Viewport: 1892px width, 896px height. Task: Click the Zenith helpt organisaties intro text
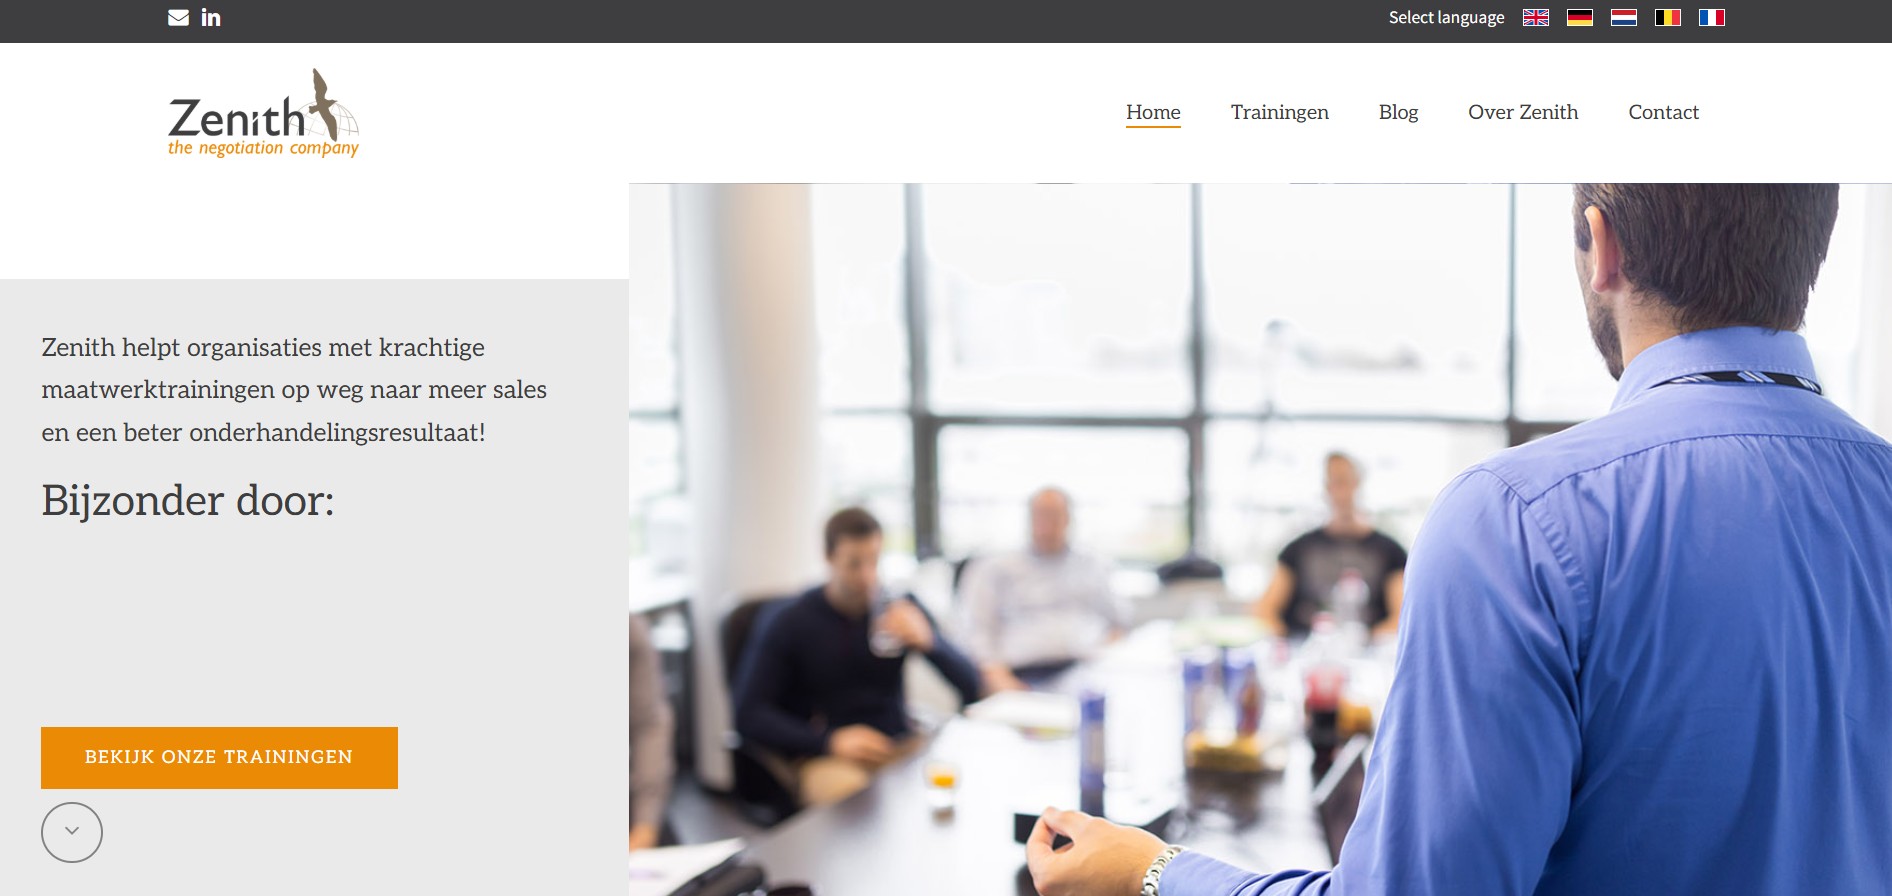pos(294,390)
